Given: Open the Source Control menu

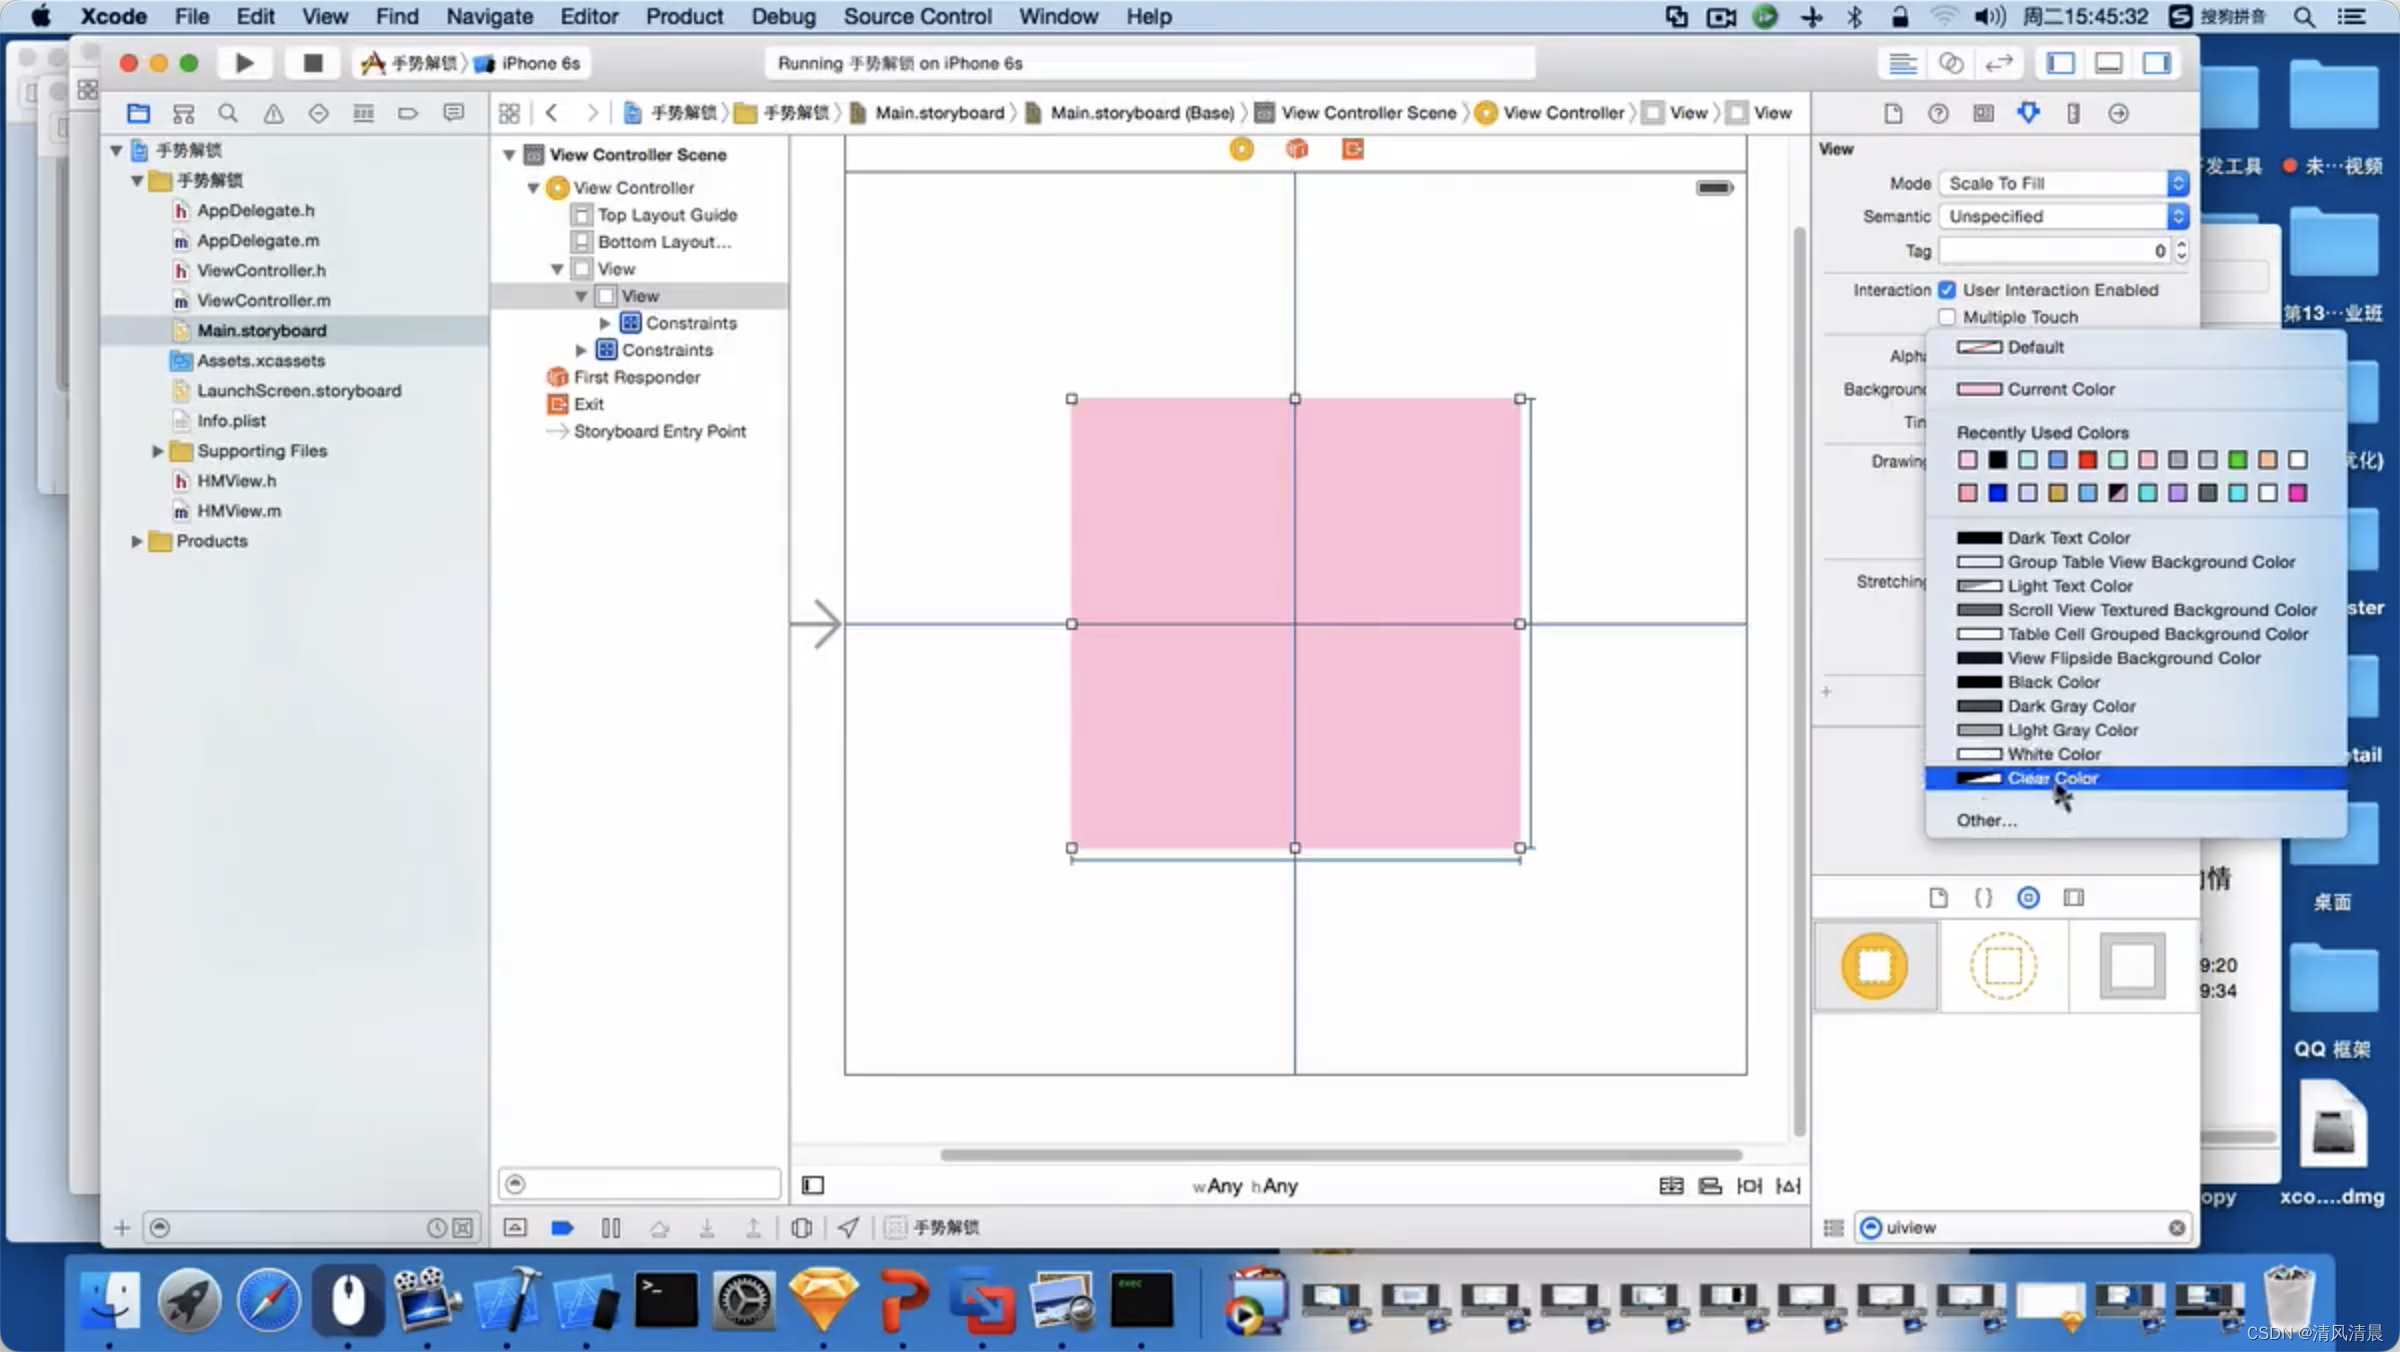Looking at the screenshot, I should click(917, 16).
